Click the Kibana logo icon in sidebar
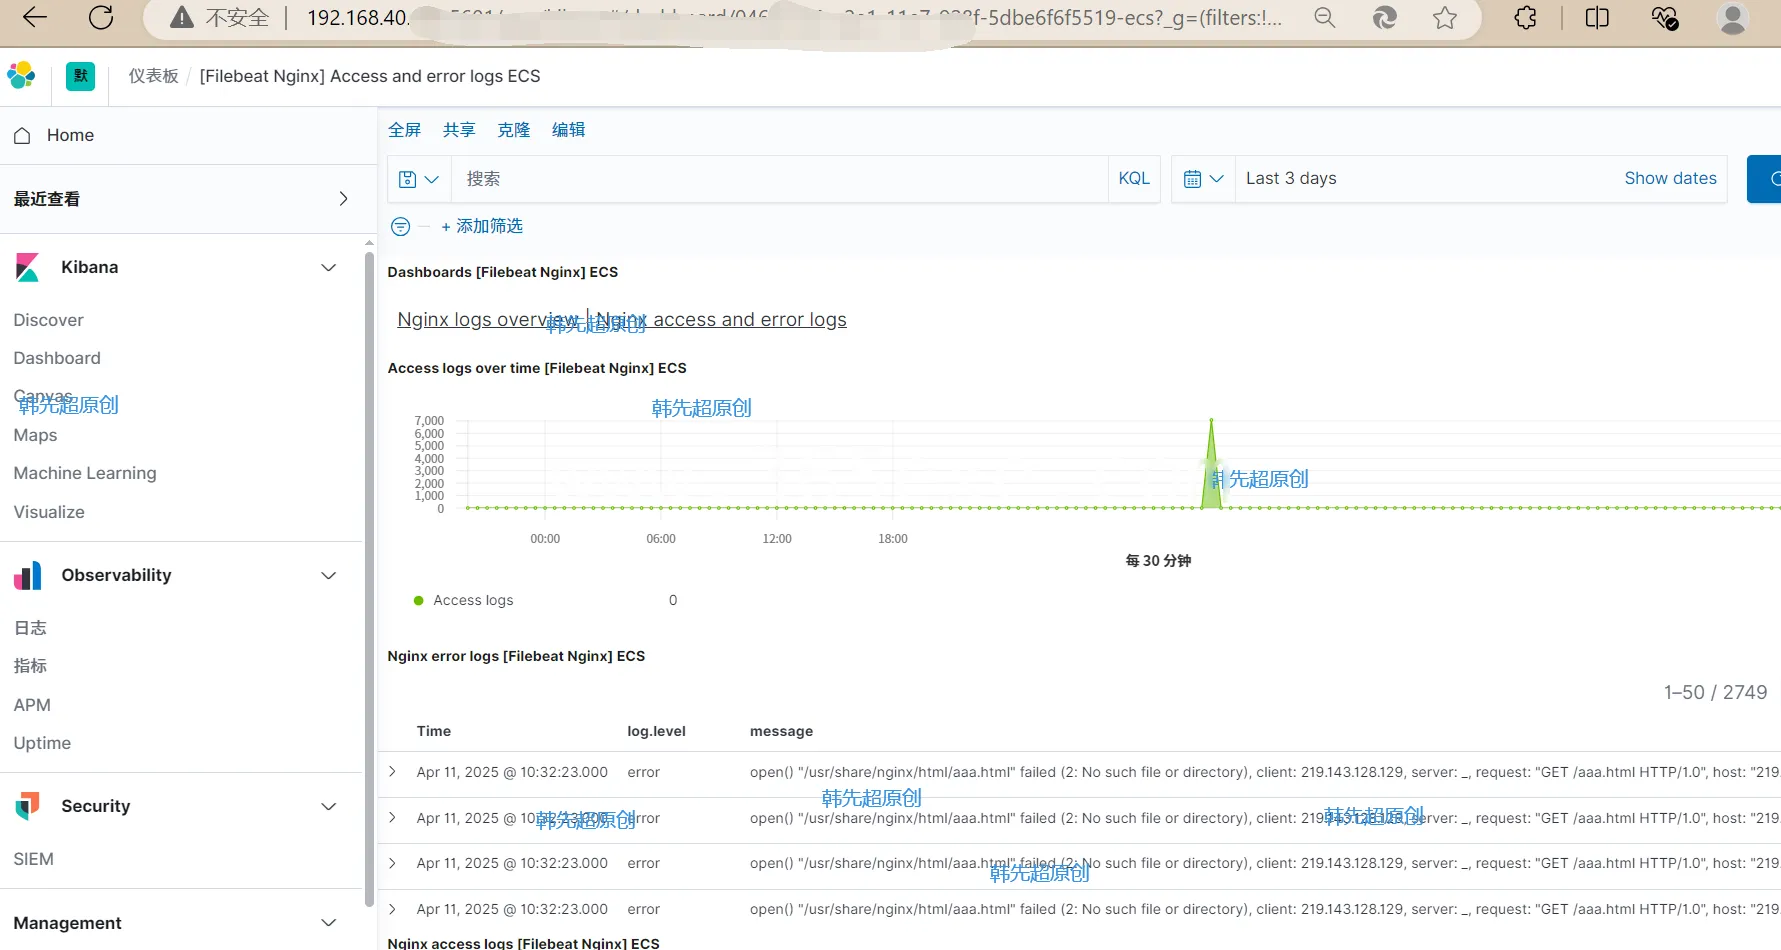Viewport: 1781px width, 950px height. pos(28,267)
